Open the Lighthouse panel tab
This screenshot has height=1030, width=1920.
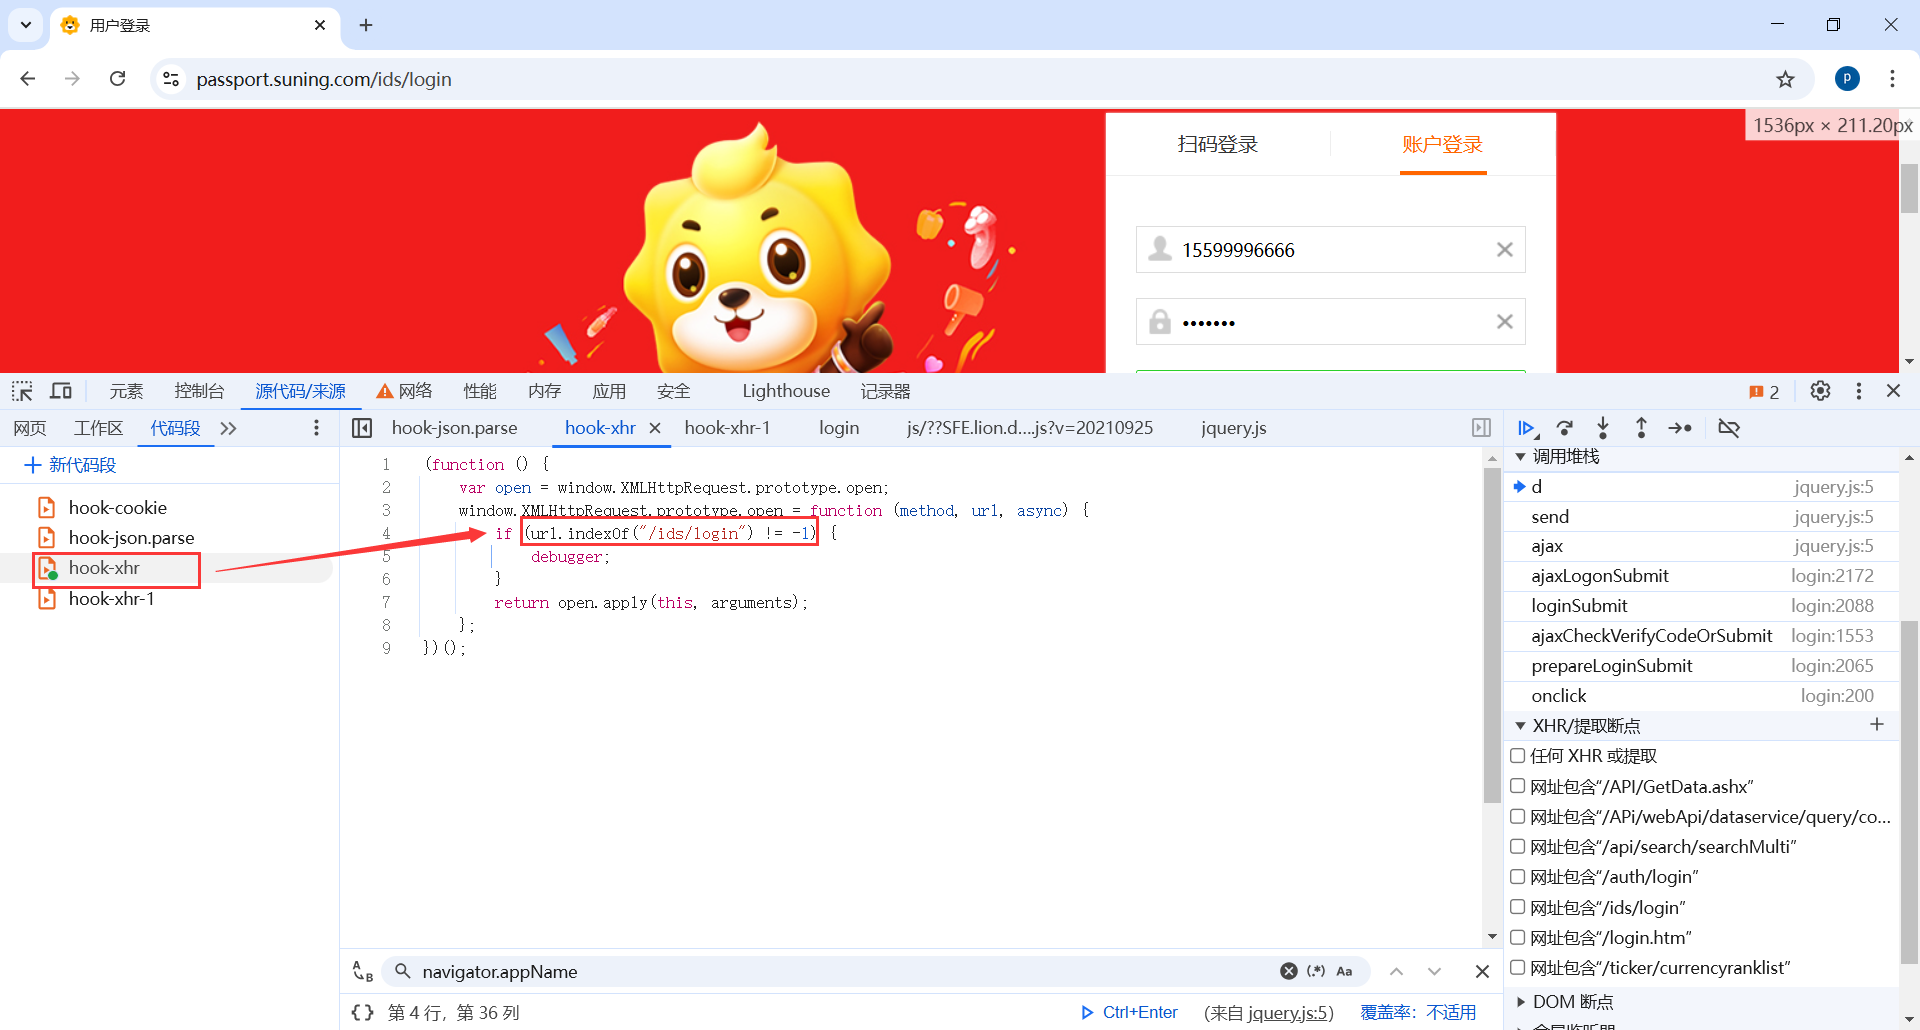[x=786, y=391]
